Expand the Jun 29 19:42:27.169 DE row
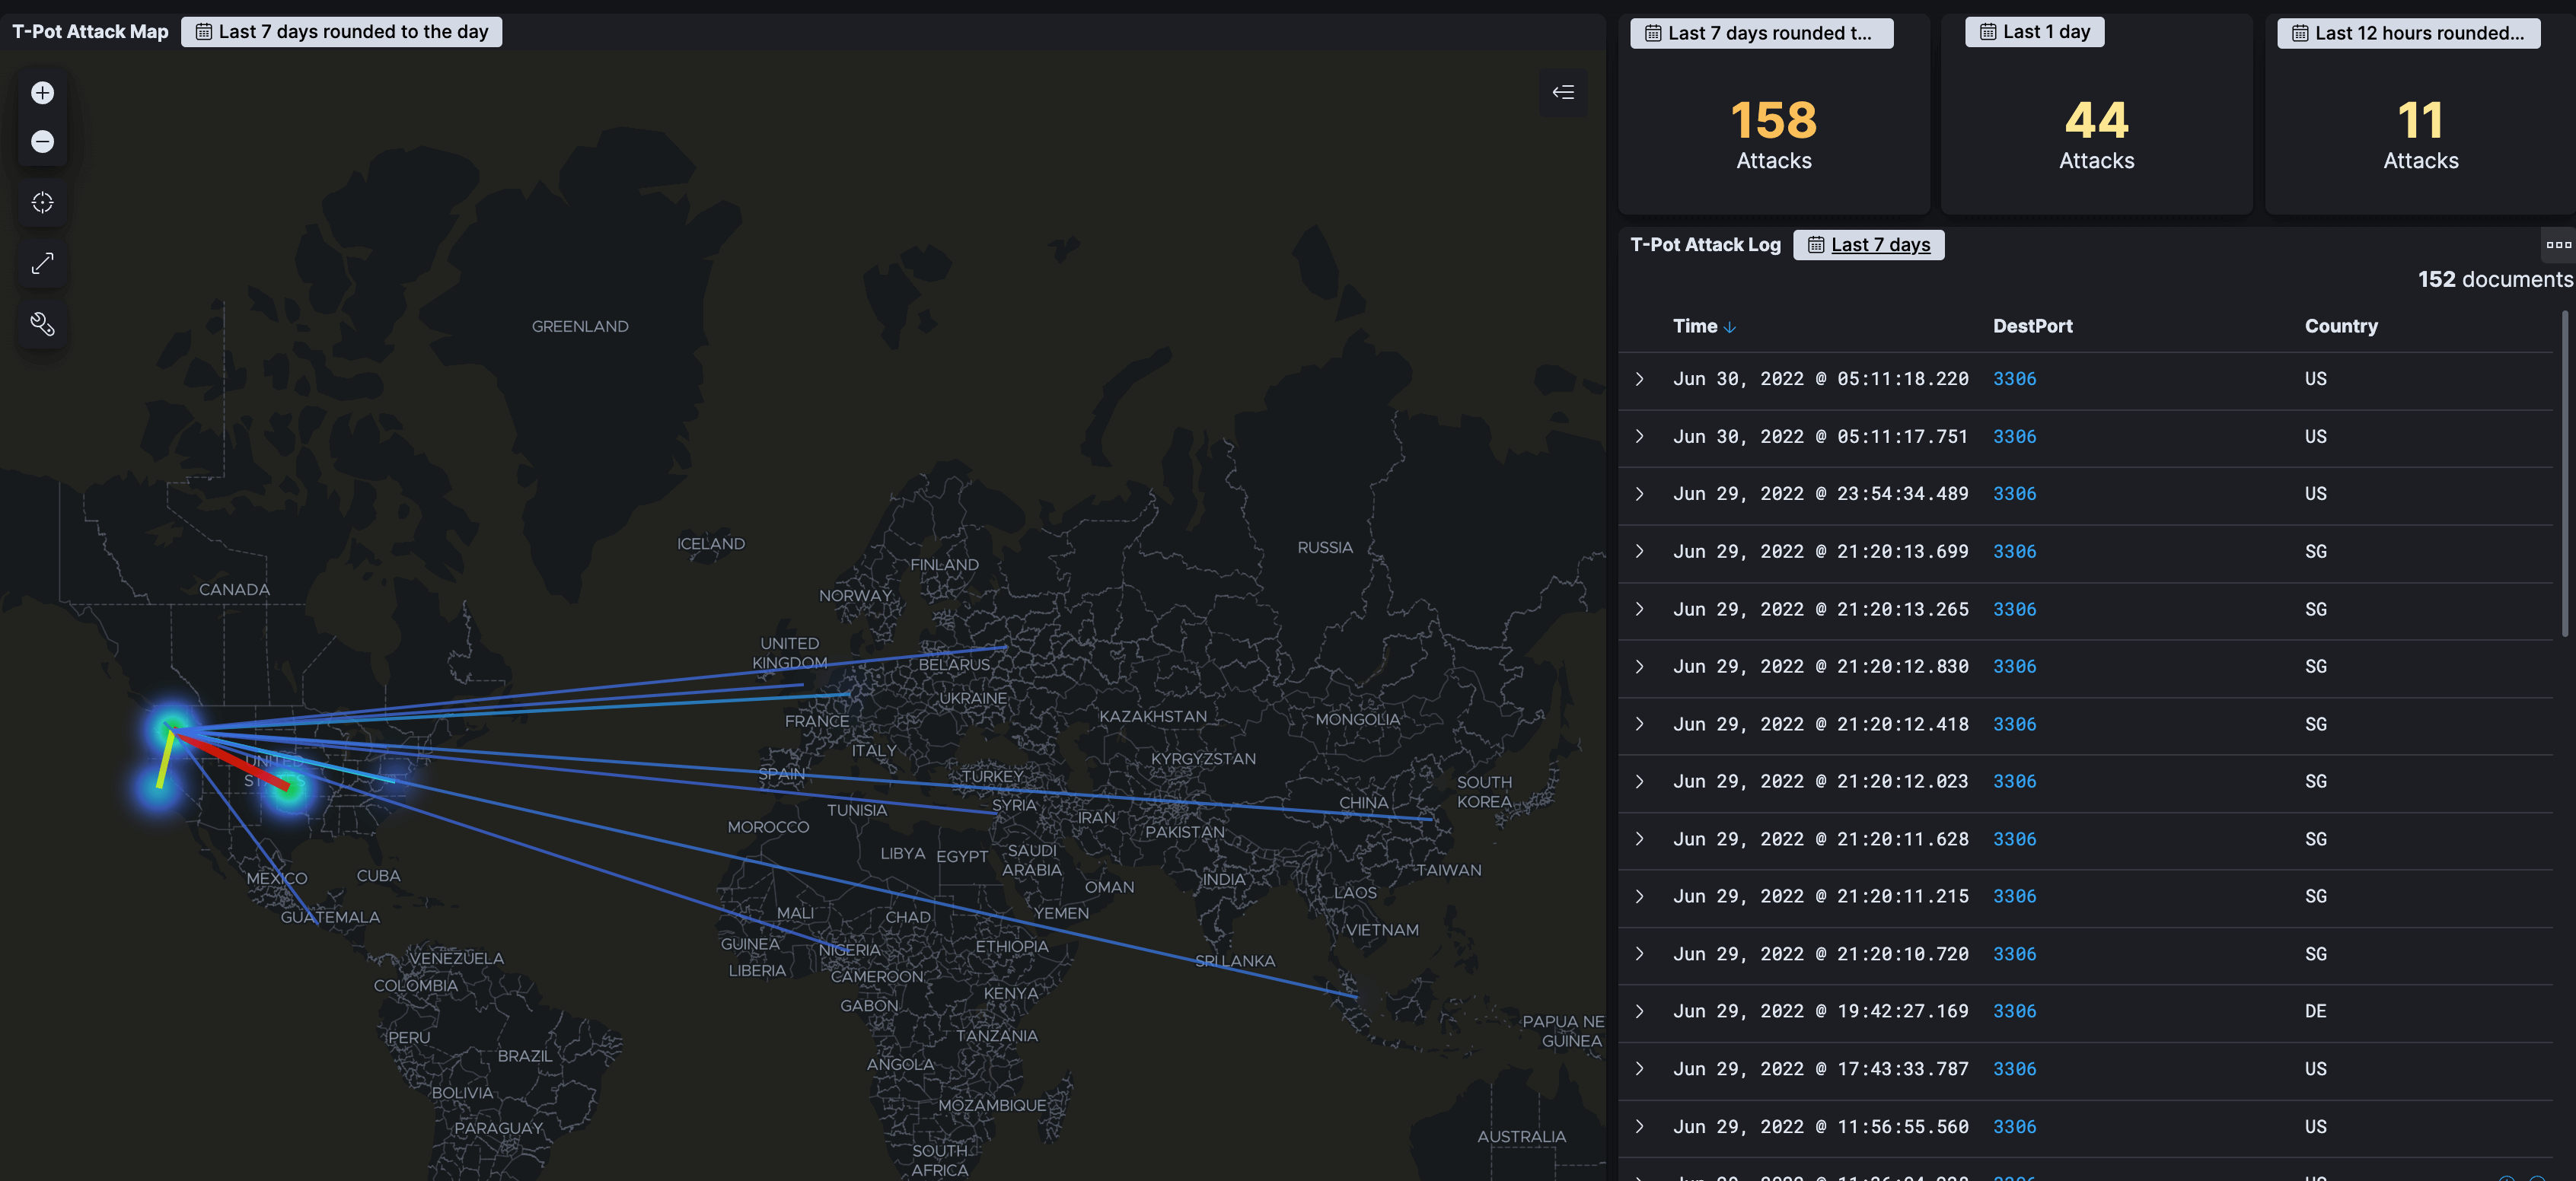Screen dimensions: 2576x1181 tap(1640, 1012)
